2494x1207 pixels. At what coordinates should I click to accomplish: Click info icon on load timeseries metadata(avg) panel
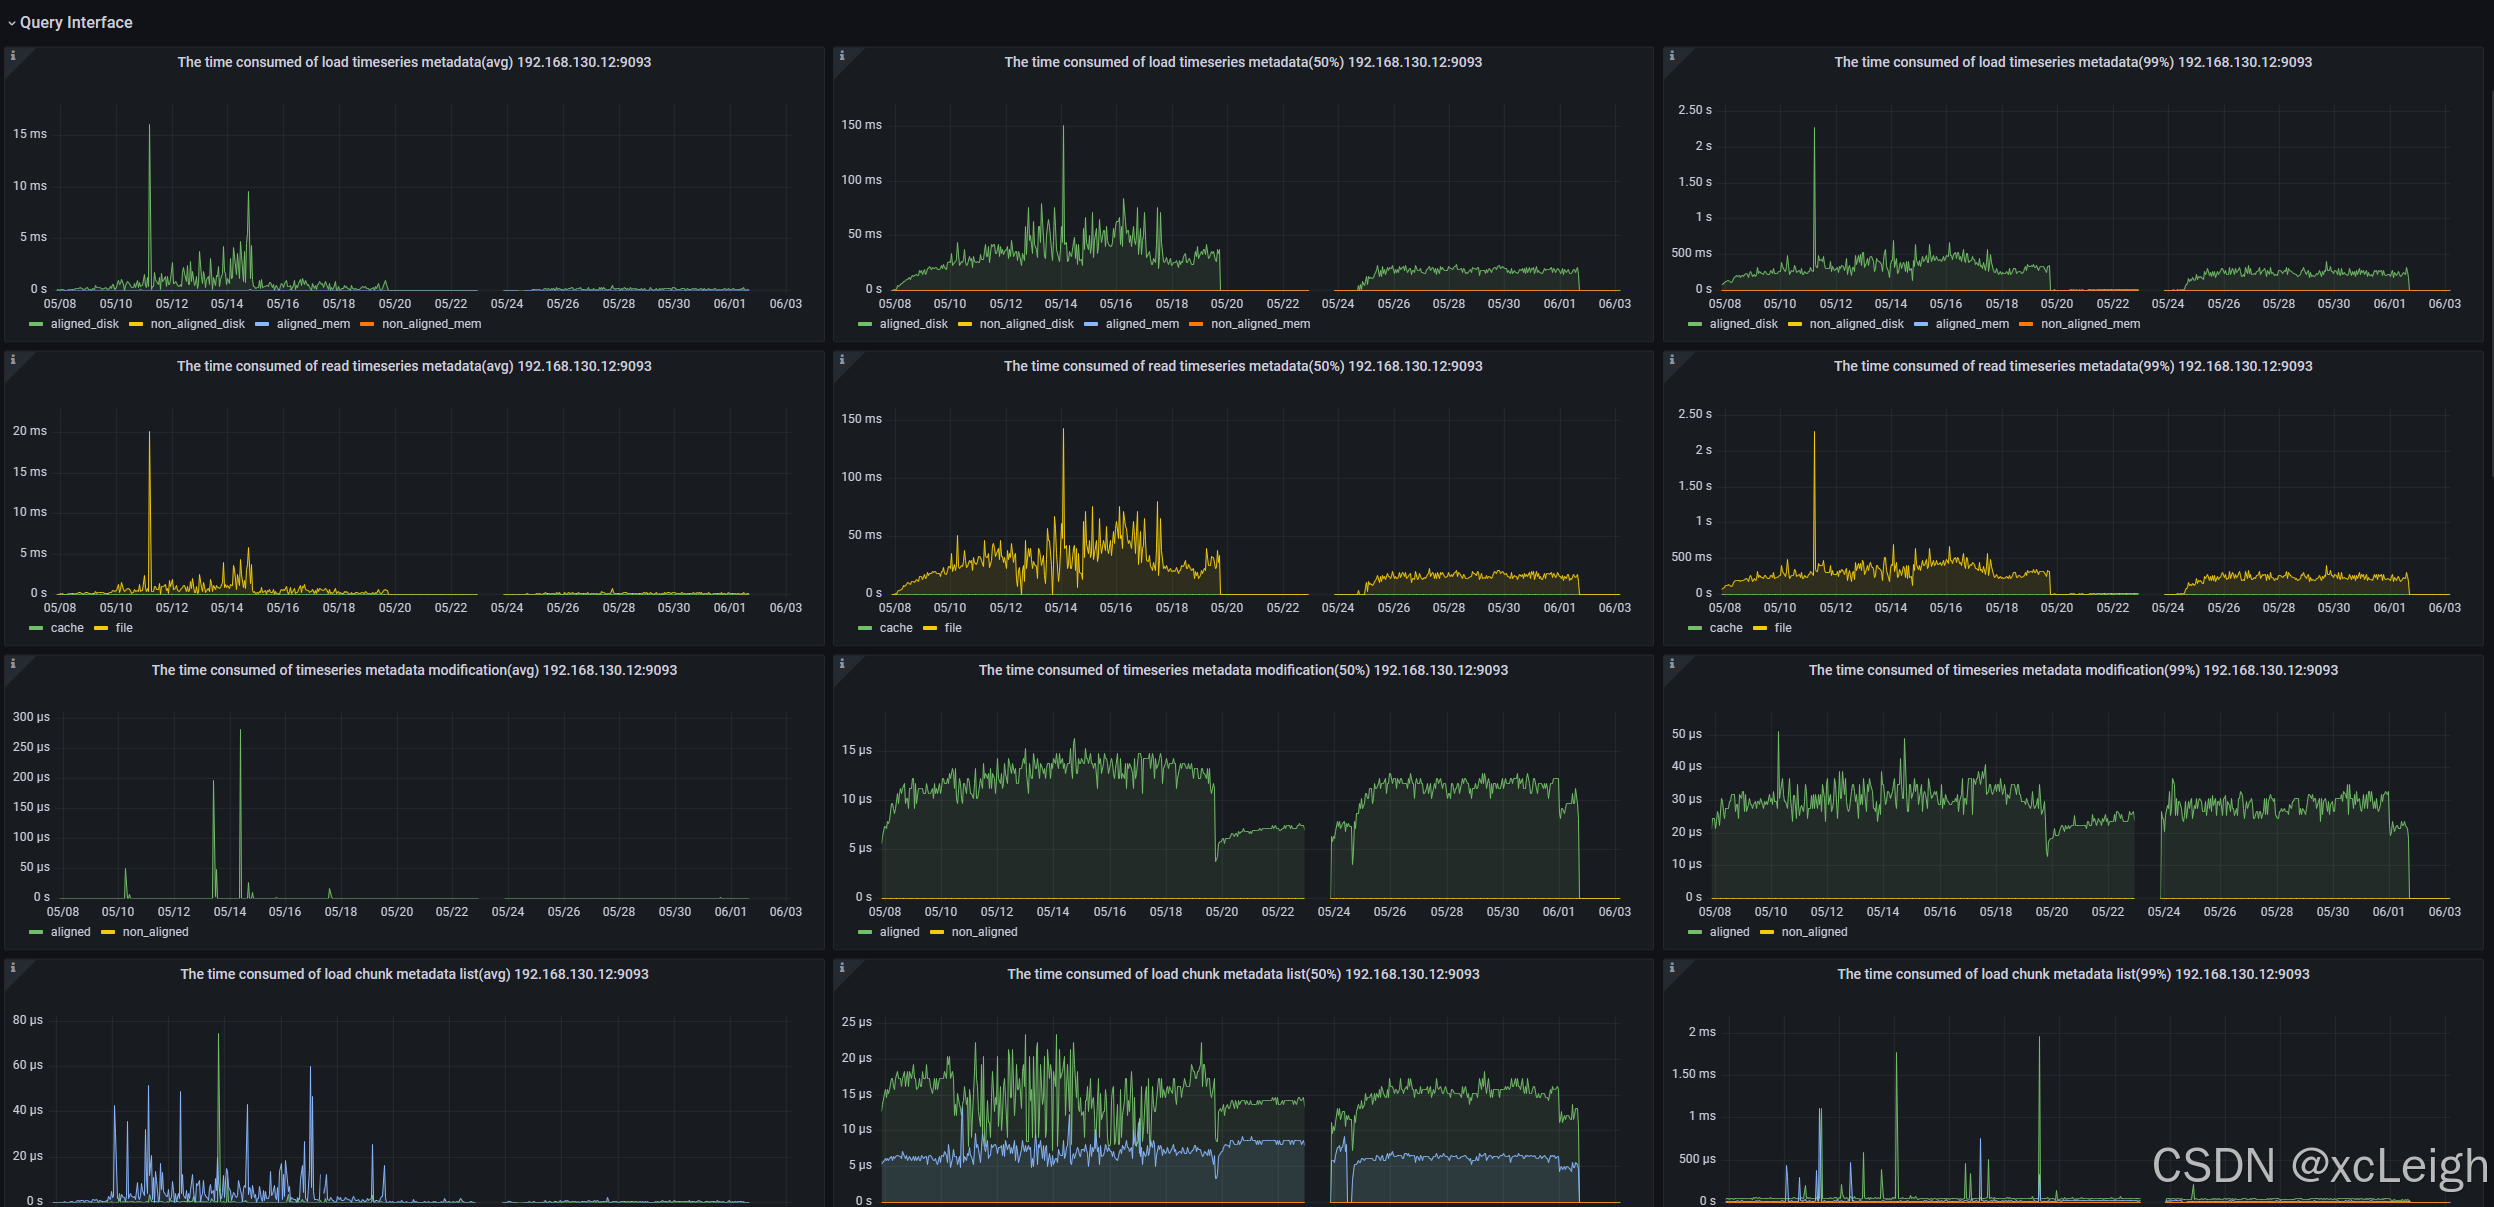(13, 56)
